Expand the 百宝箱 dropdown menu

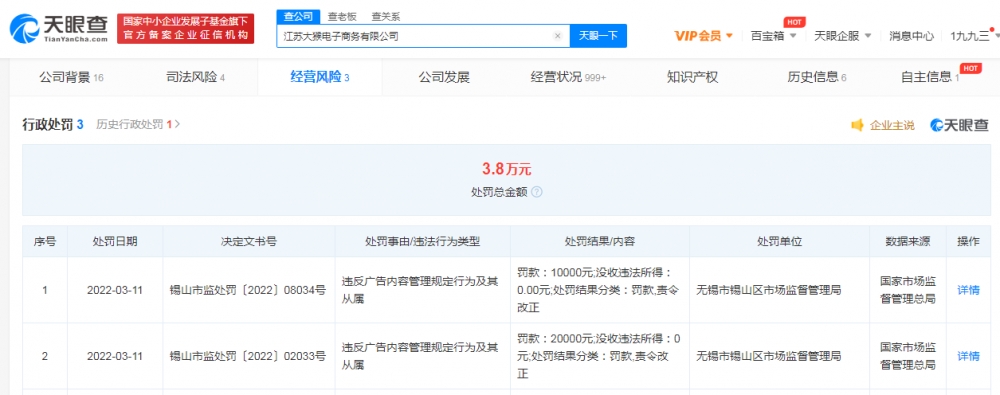(x=774, y=36)
